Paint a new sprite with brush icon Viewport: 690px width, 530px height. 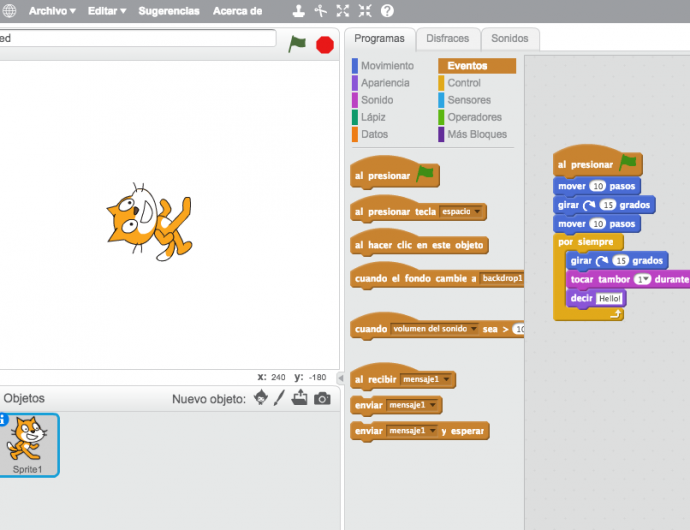[280, 398]
